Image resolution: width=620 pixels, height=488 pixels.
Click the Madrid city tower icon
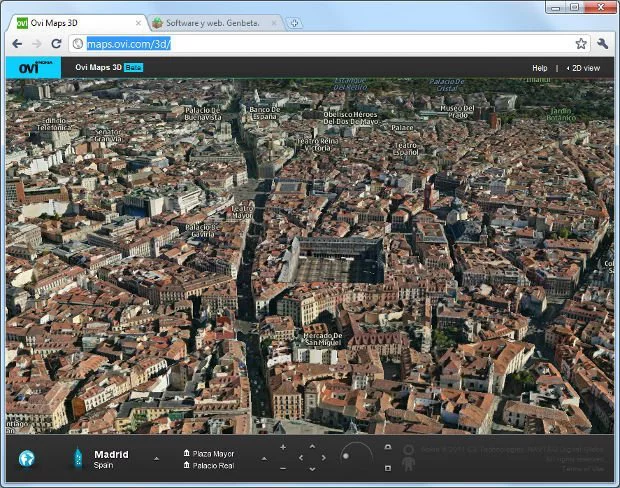78,458
